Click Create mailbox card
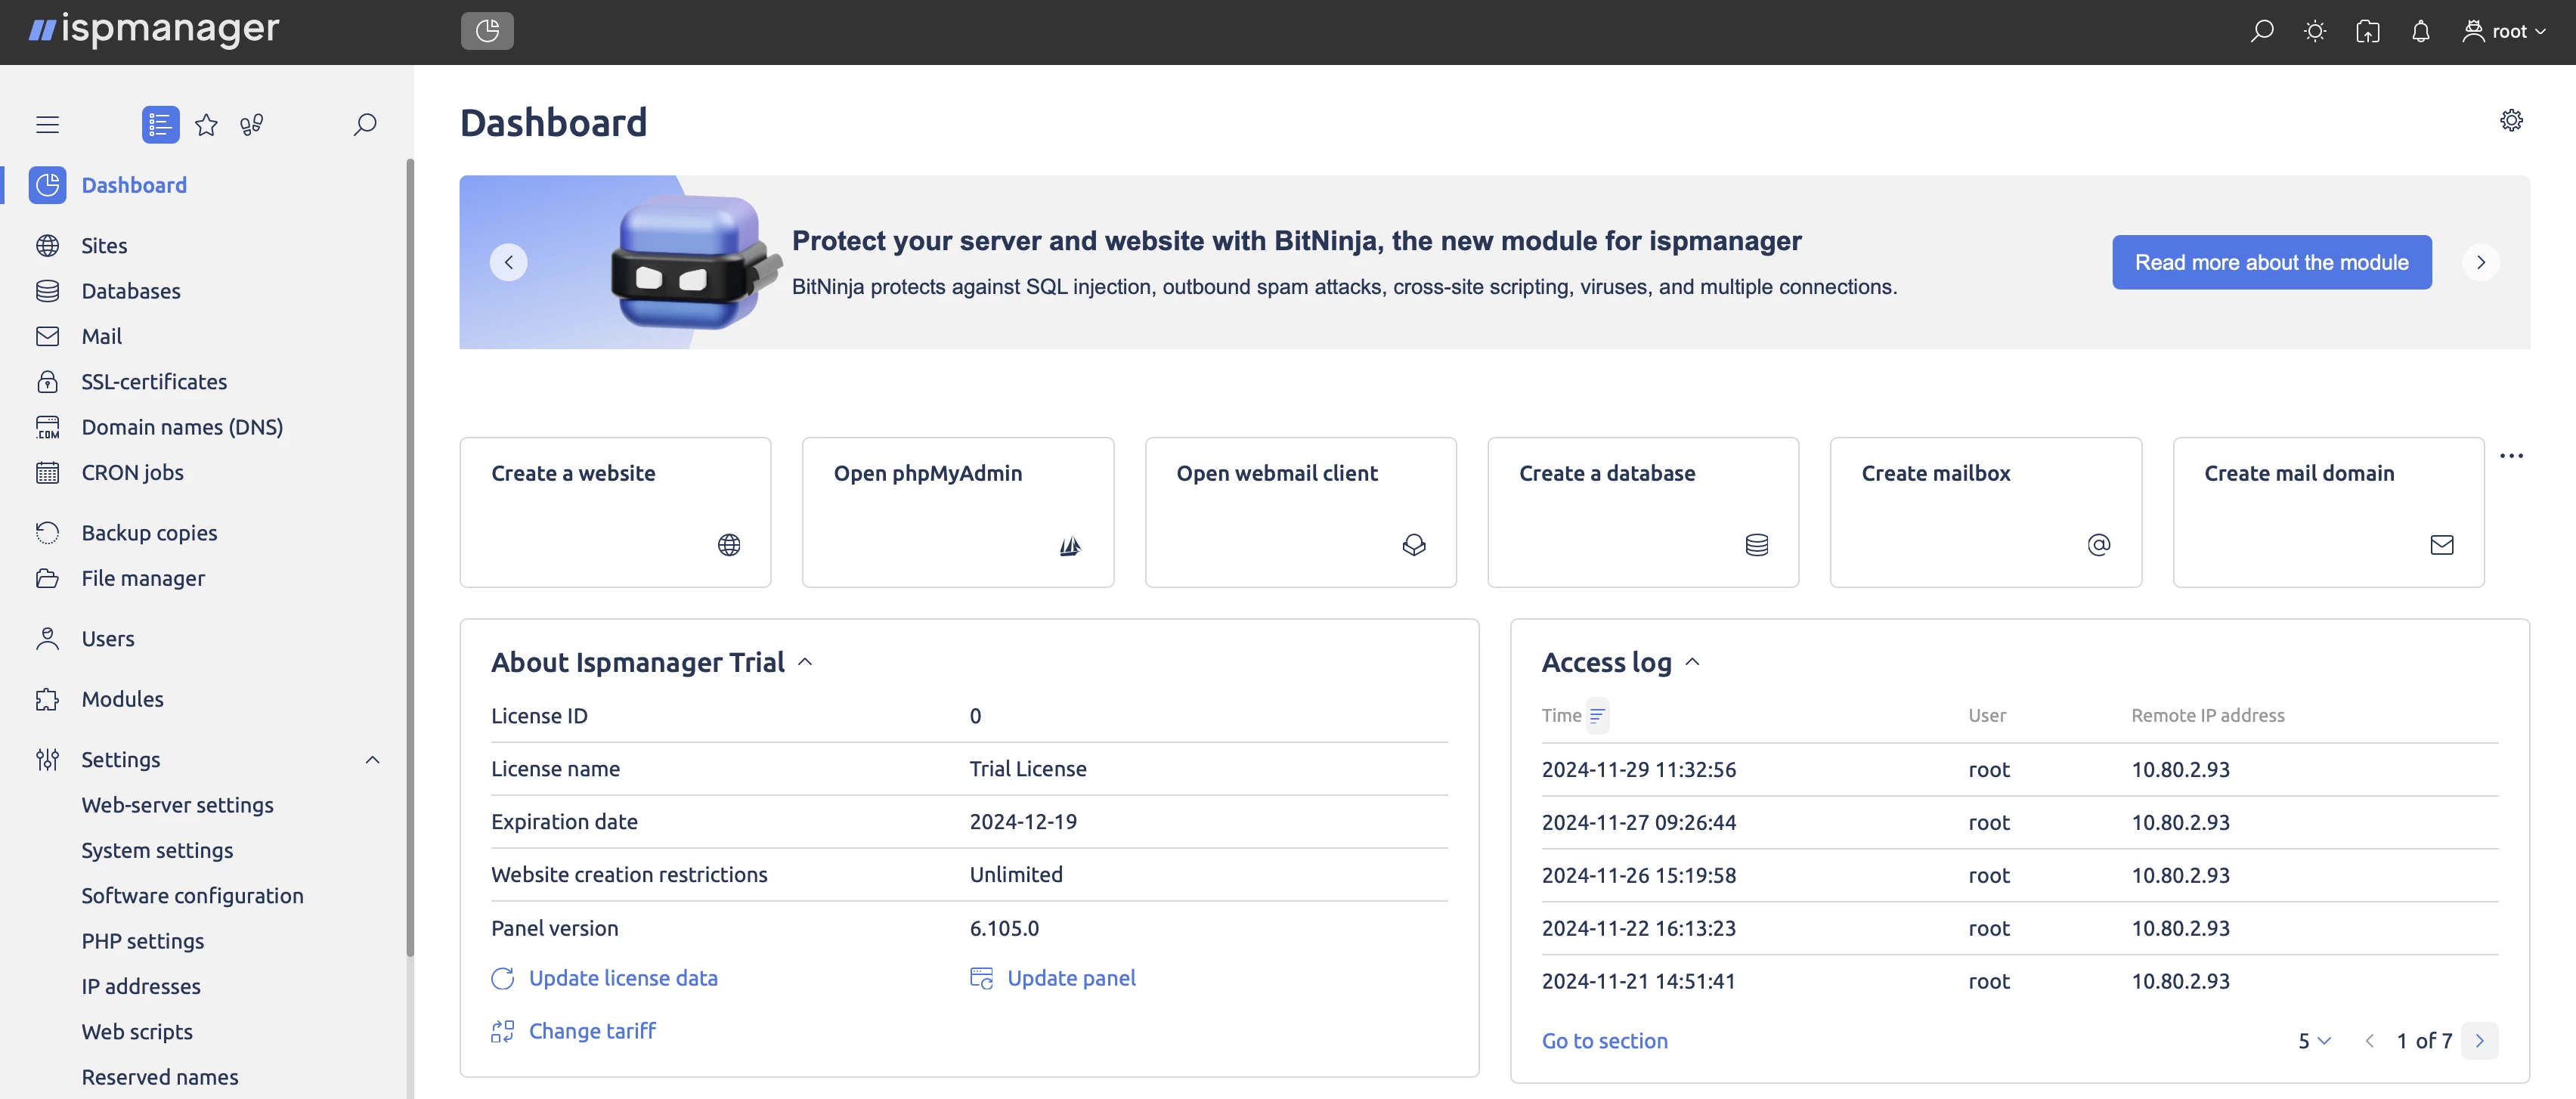 click(1986, 512)
